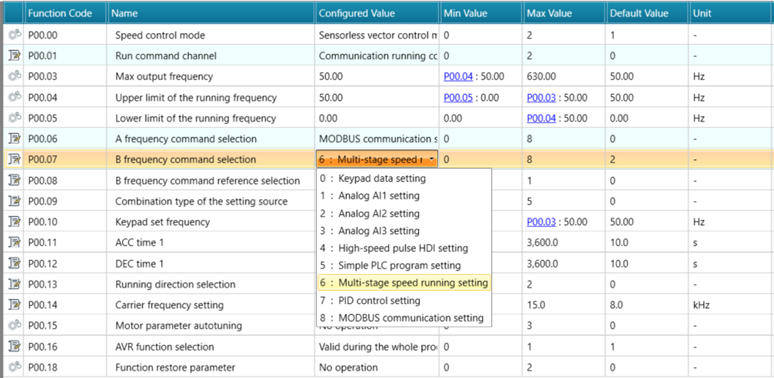
Task: Sort by Default Value column header
Action: click(x=648, y=13)
